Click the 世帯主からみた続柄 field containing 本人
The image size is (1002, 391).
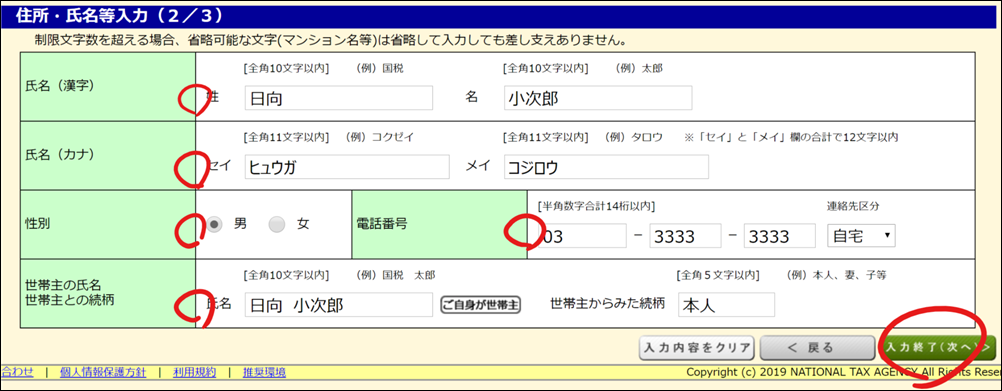tap(727, 305)
